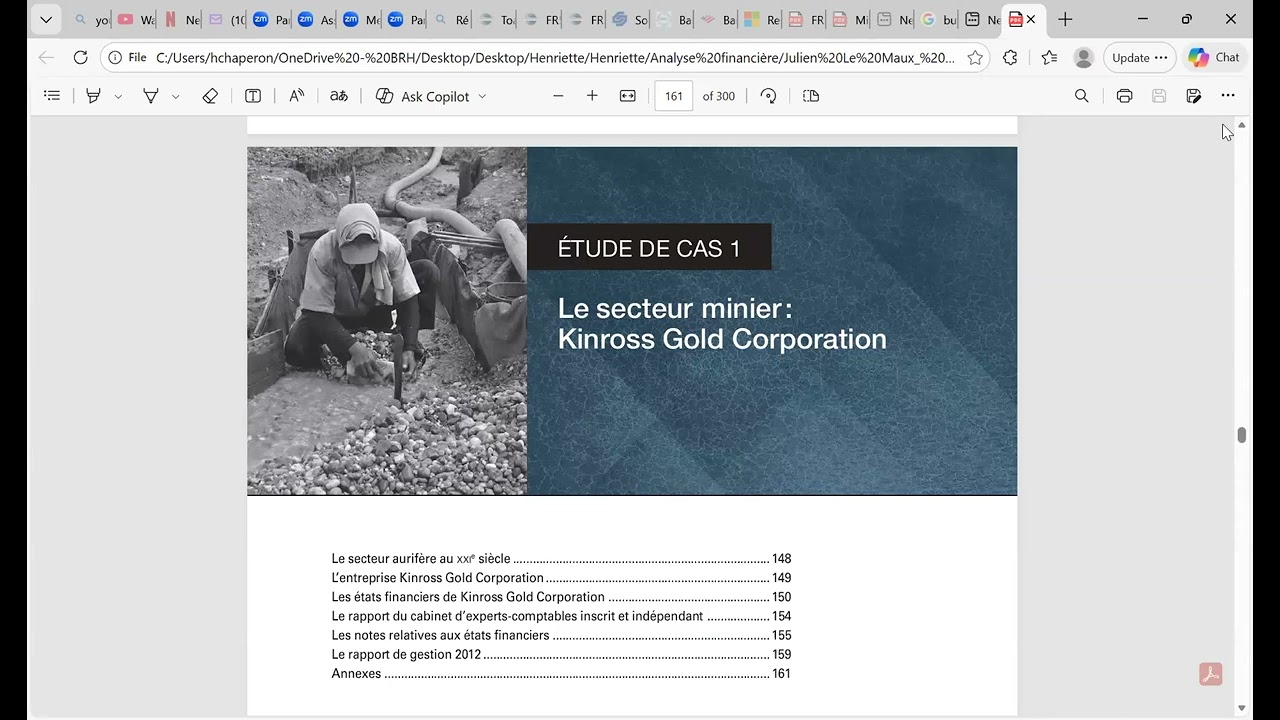This screenshot has width=1280, height=720.
Task: Fit the page to width
Action: point(628,96)
